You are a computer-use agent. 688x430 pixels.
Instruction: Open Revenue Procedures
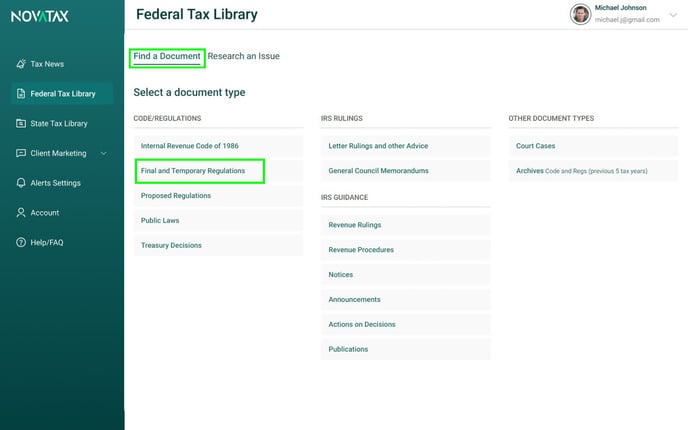click(x=406, y=250)
